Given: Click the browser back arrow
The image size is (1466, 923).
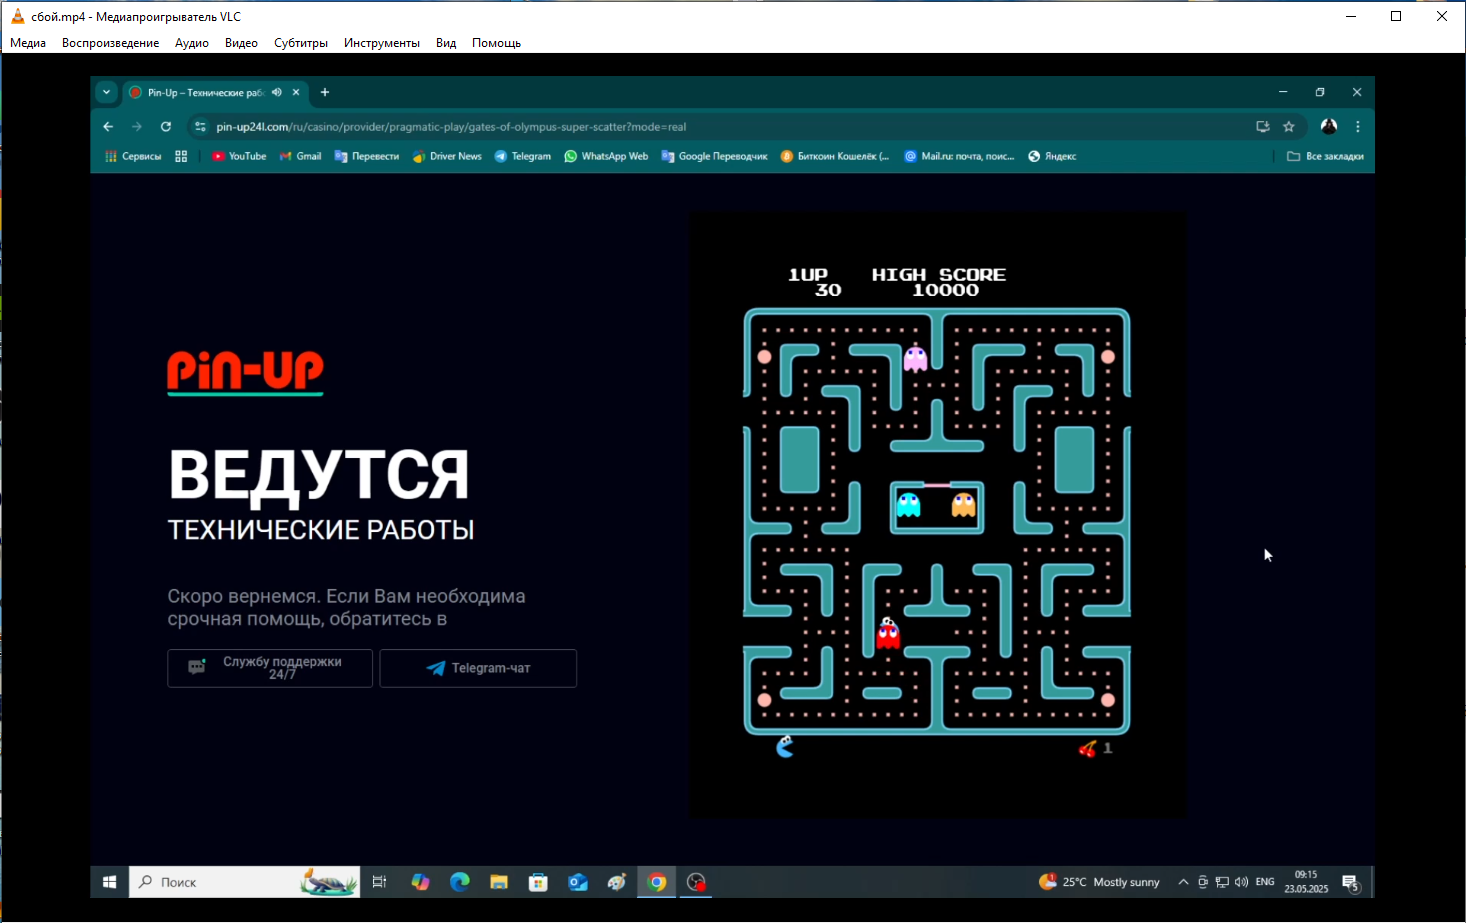Looking at the screenshot, I should click(108, 127).
